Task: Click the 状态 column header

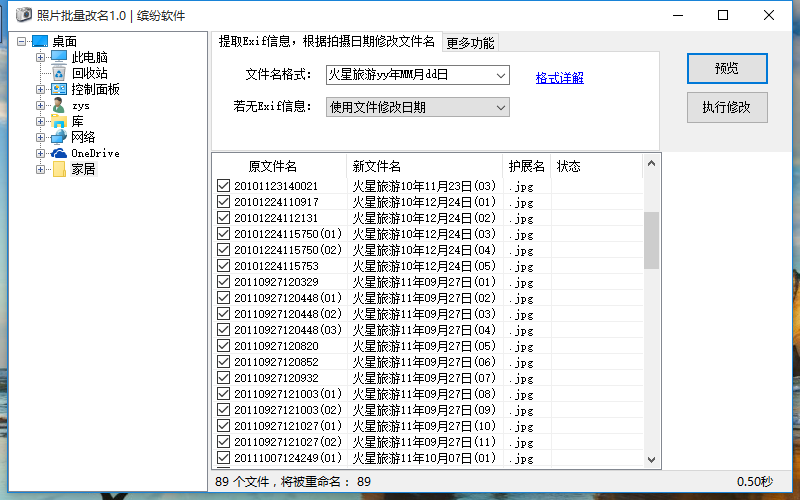Action: (596, 166)
